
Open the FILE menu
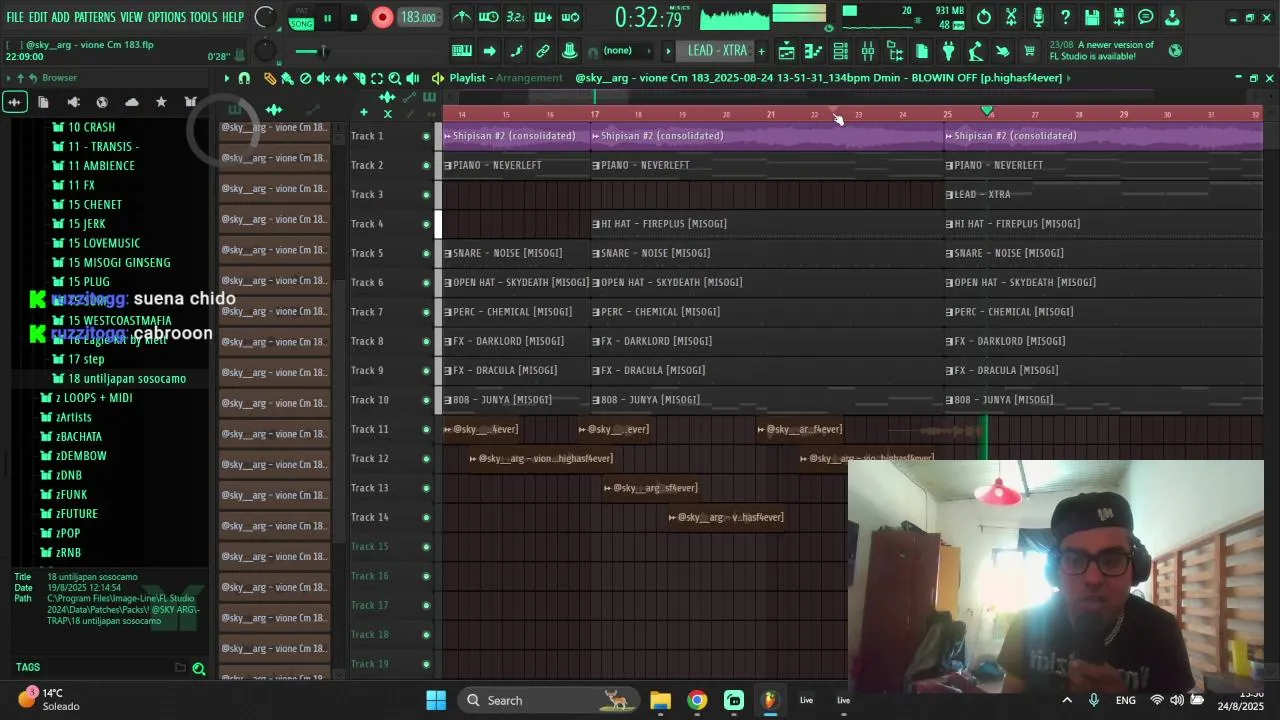point(15,17)
